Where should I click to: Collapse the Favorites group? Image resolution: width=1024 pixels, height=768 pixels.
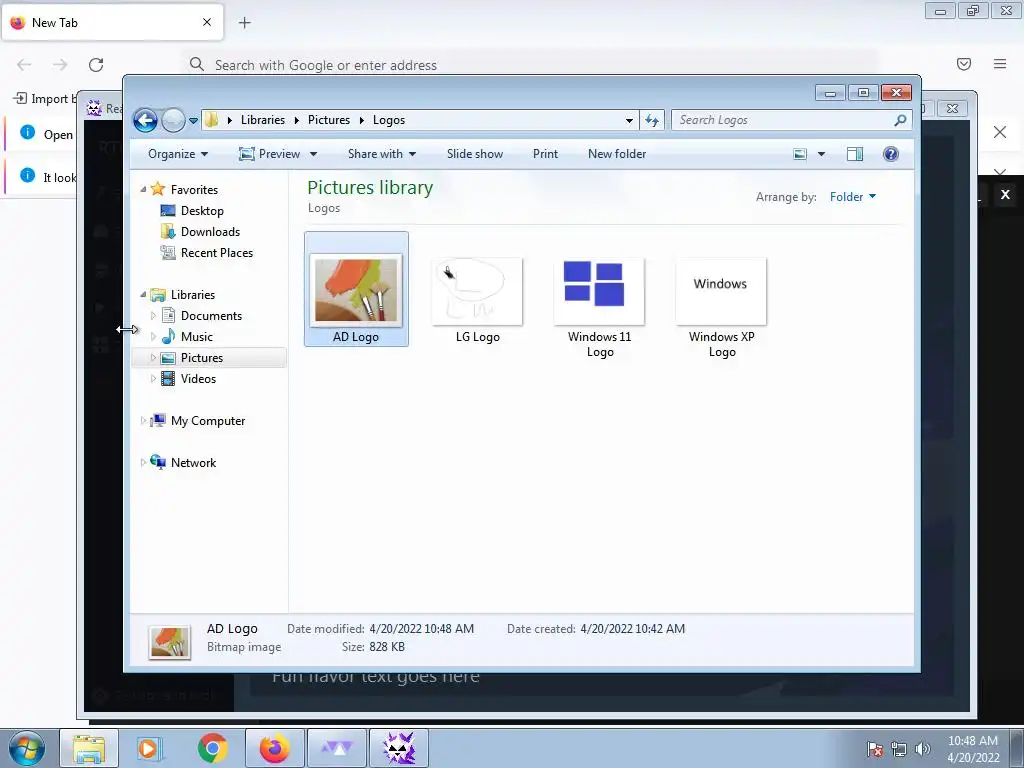(x=143, y=189)
